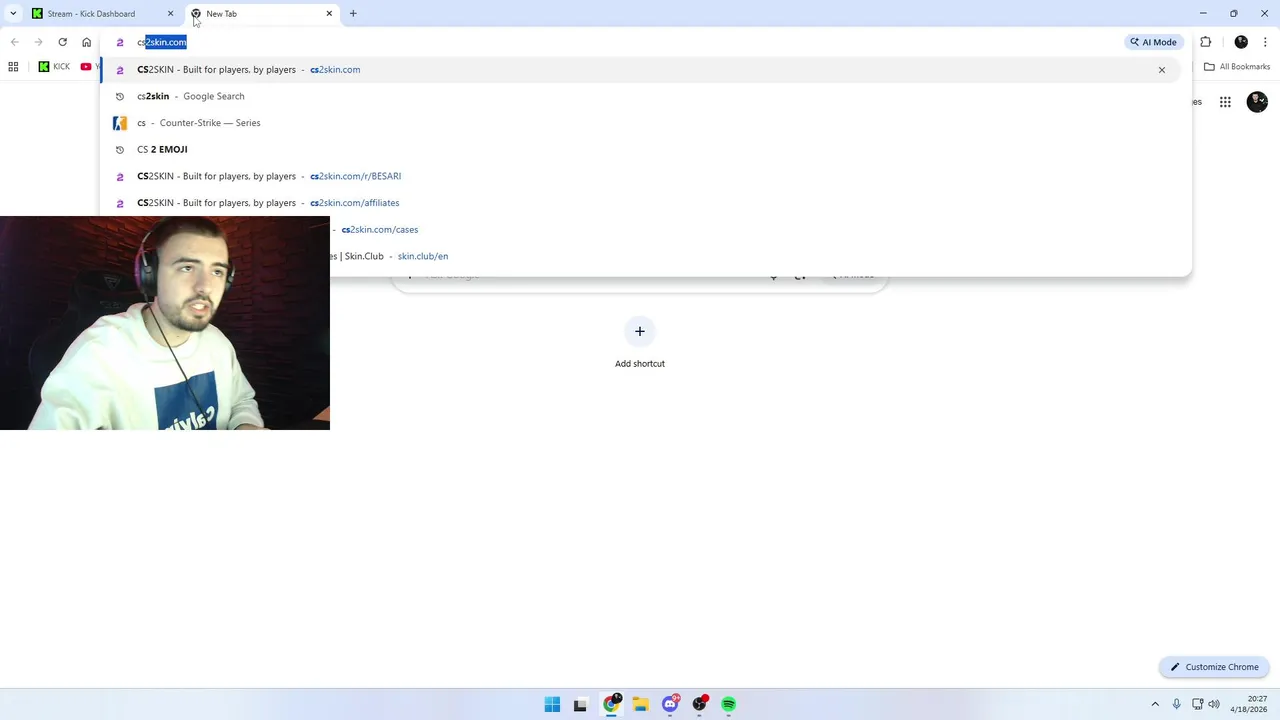The height and width of the screenshot is (720, 1280).
Task: Open the Extensions puzzle icon
Action: point(1205,42)
